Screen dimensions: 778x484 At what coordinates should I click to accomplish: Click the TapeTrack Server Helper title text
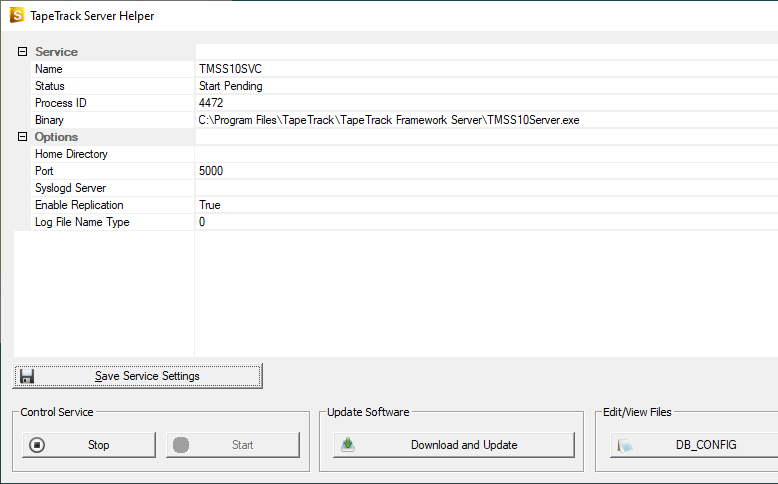(92, 16)
